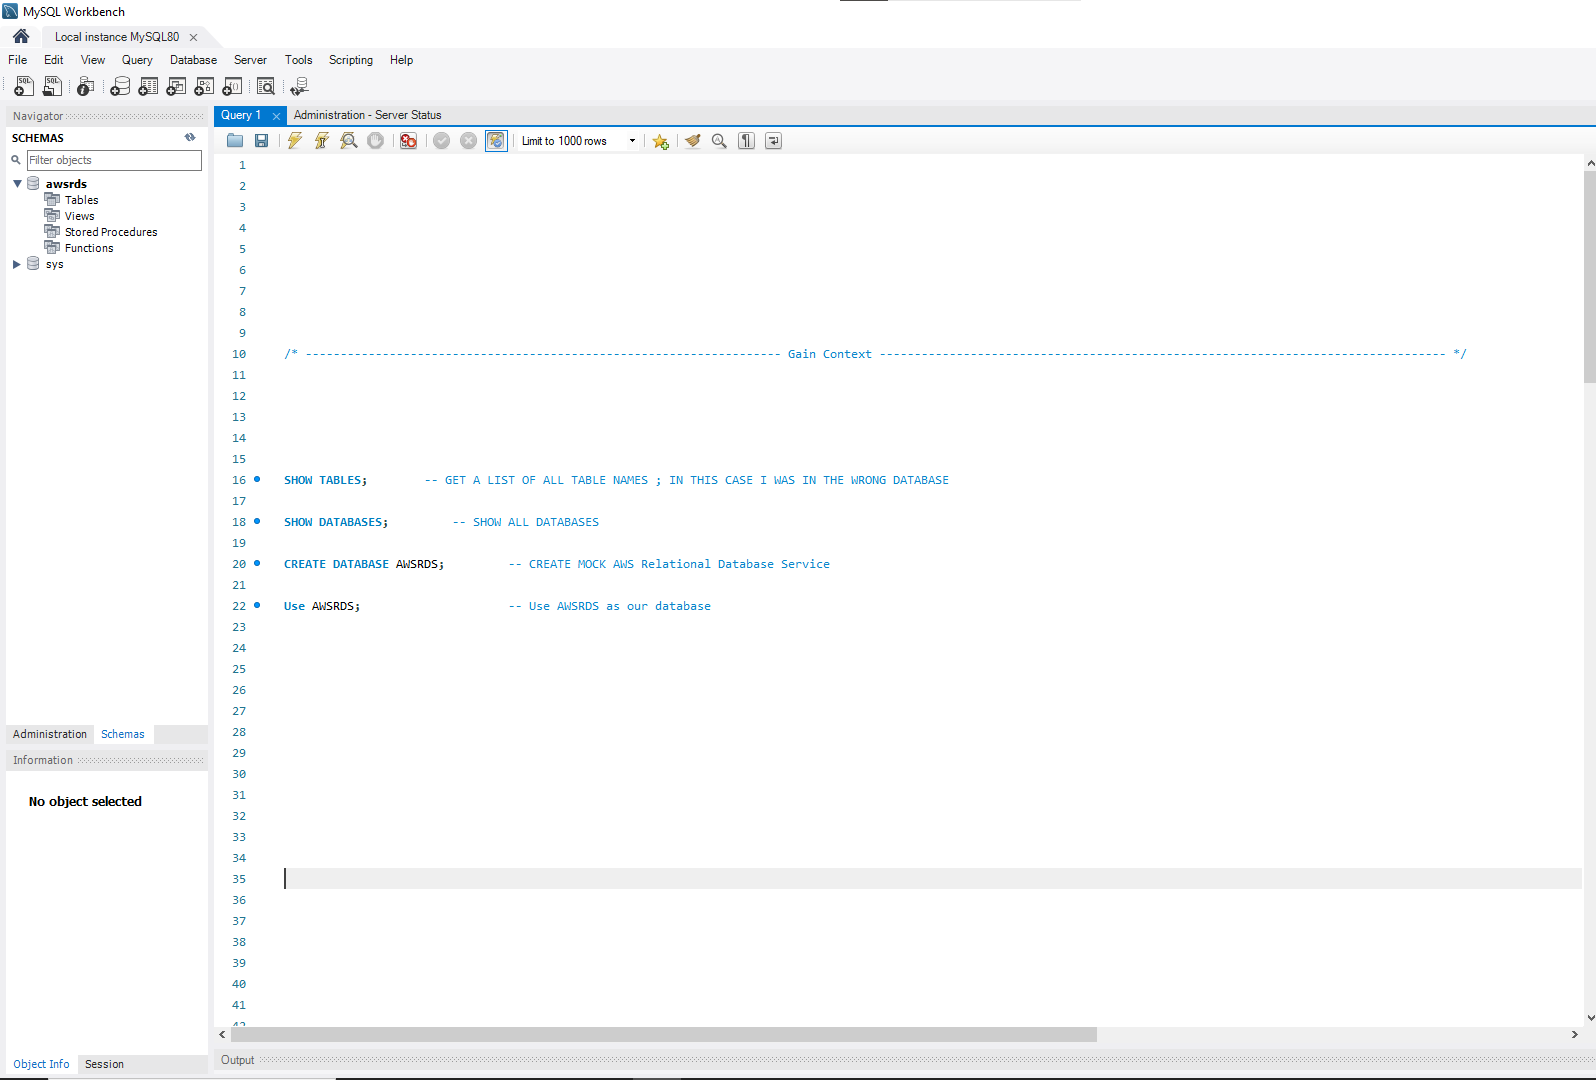
Task: Execute statement under cursor icon
Action: 322,141
